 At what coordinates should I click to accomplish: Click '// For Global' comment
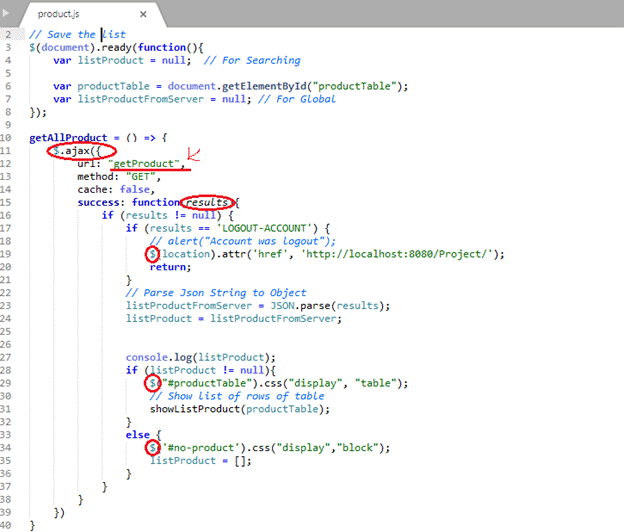297,99
